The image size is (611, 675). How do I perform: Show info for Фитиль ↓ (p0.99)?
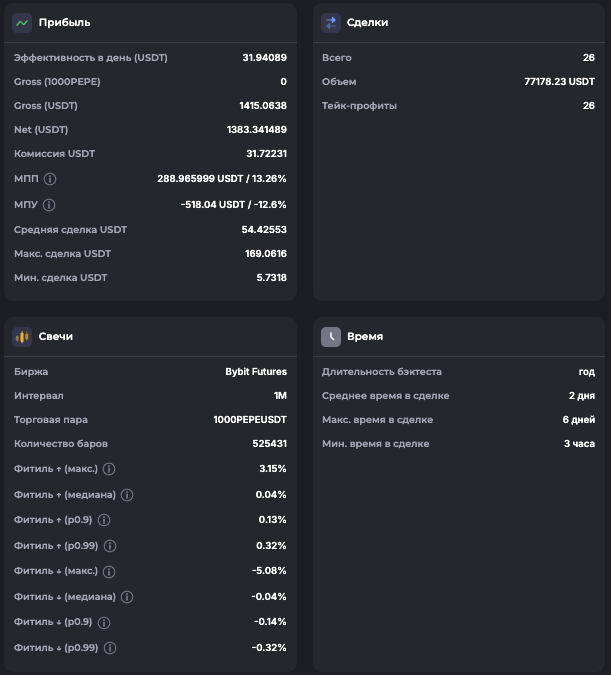point(110,648)
